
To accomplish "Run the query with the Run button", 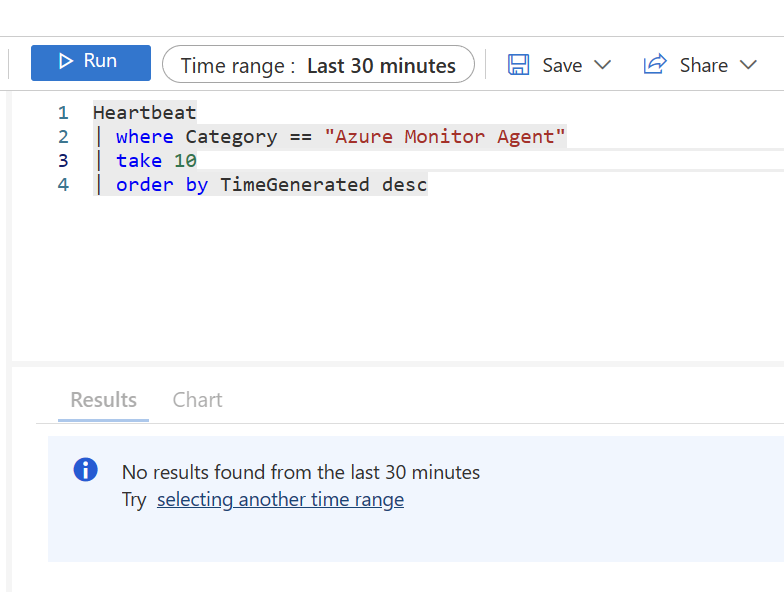I will tap(90, 62).
